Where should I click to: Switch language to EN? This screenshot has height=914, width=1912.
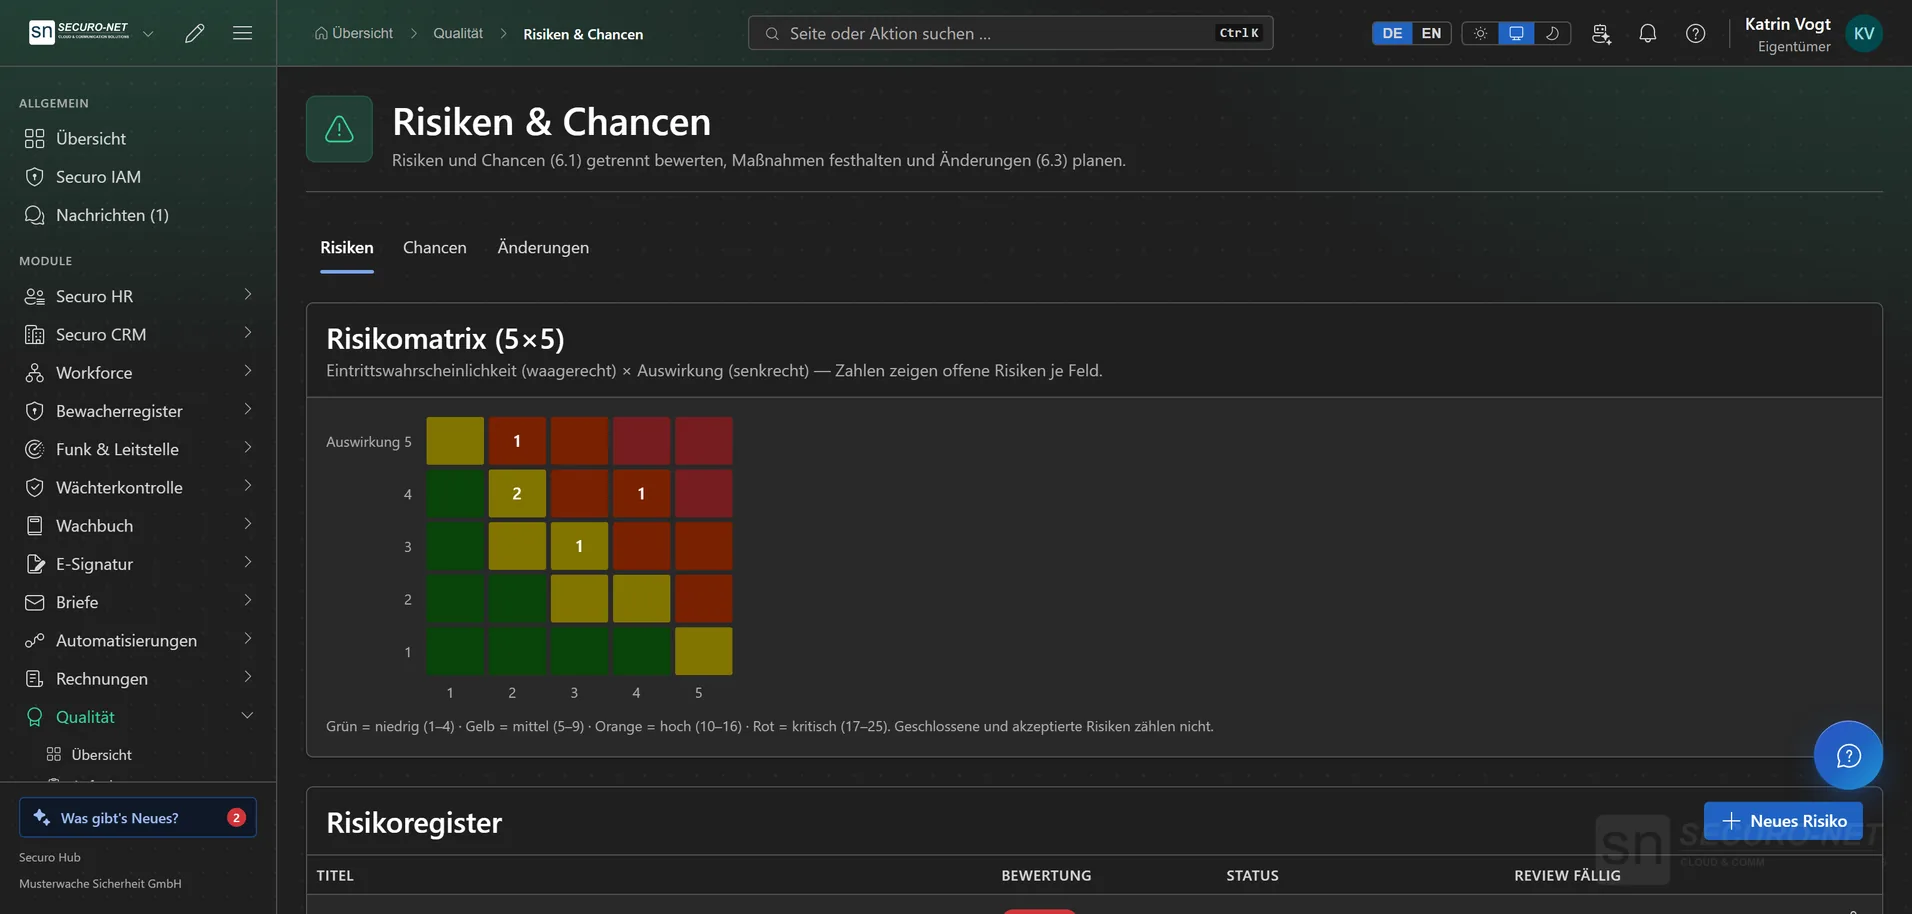coord(1431,33)
